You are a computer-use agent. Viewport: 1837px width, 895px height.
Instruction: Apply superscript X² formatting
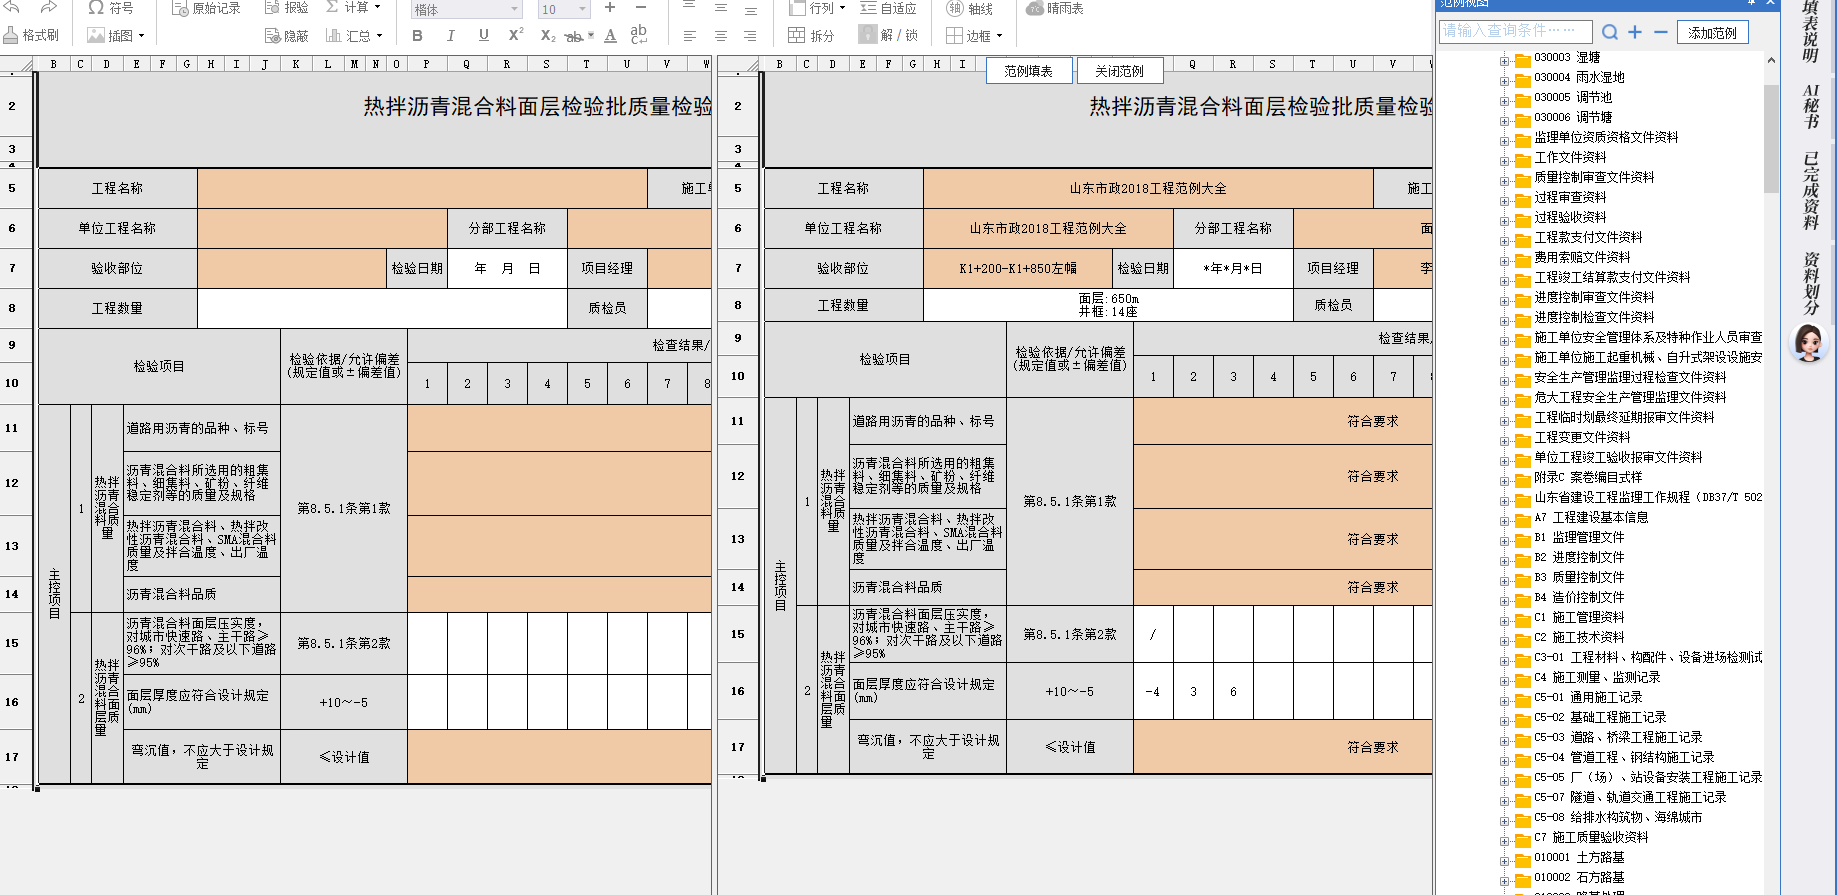pos(516,35)
